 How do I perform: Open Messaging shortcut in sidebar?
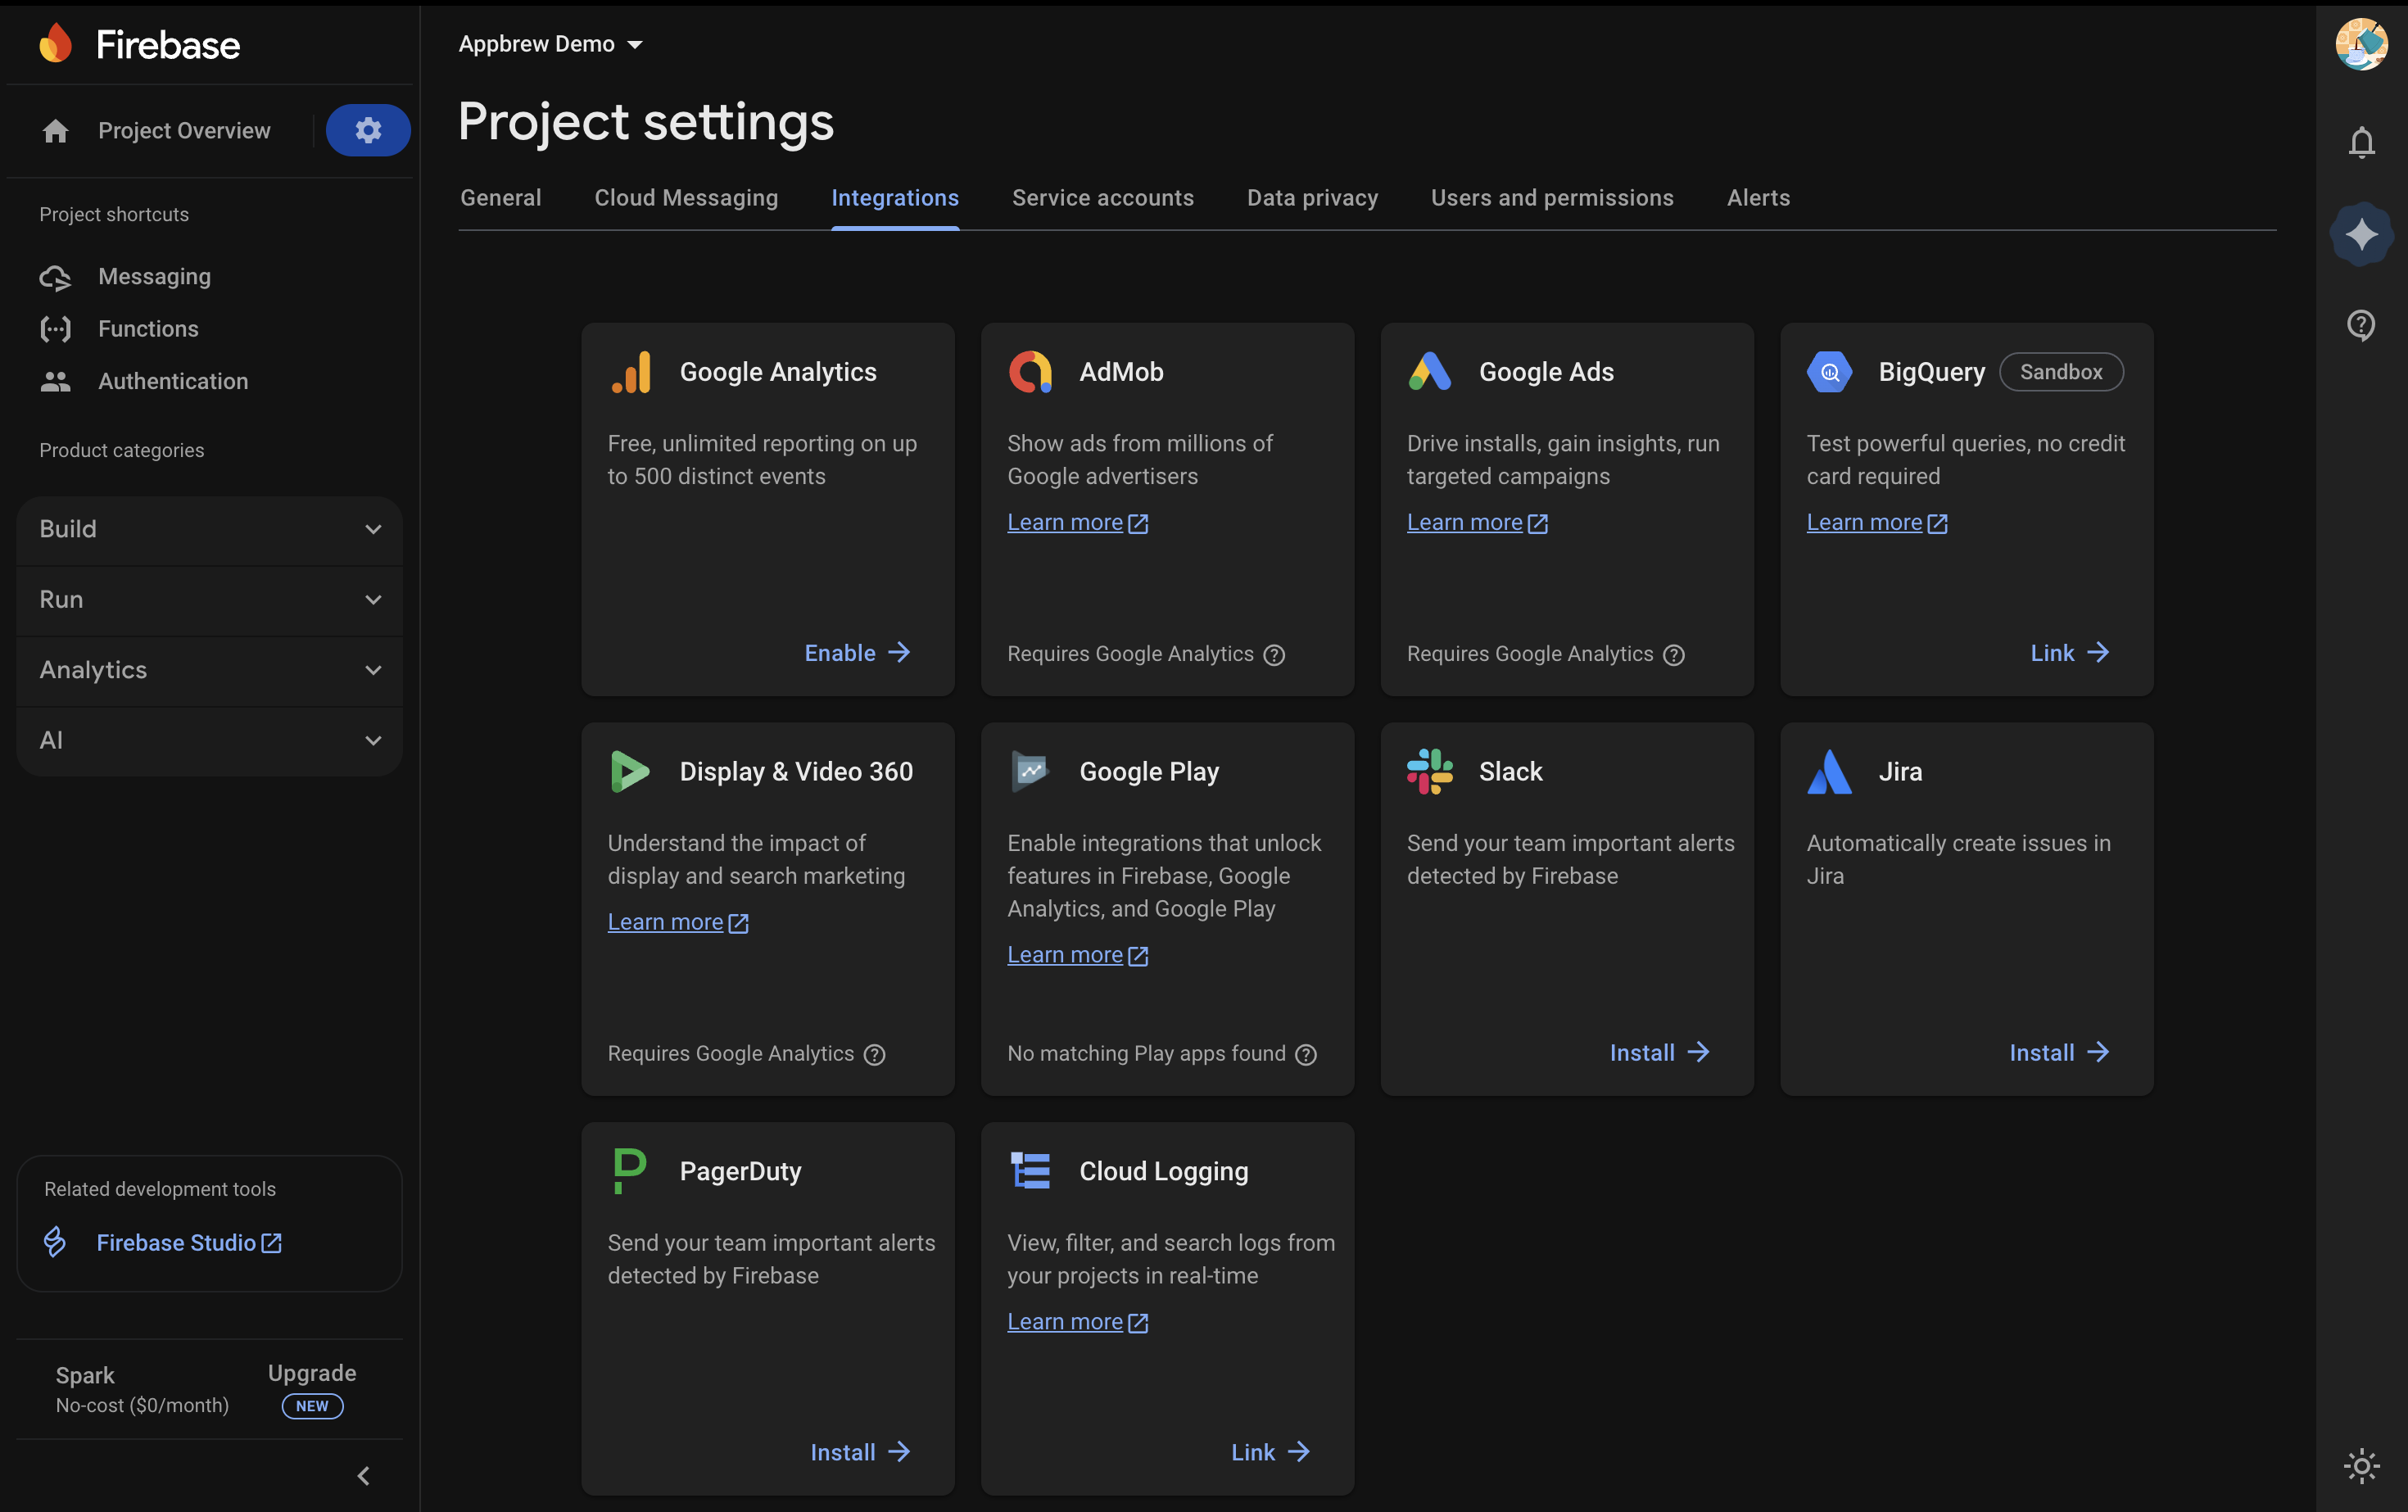point(154,276)
